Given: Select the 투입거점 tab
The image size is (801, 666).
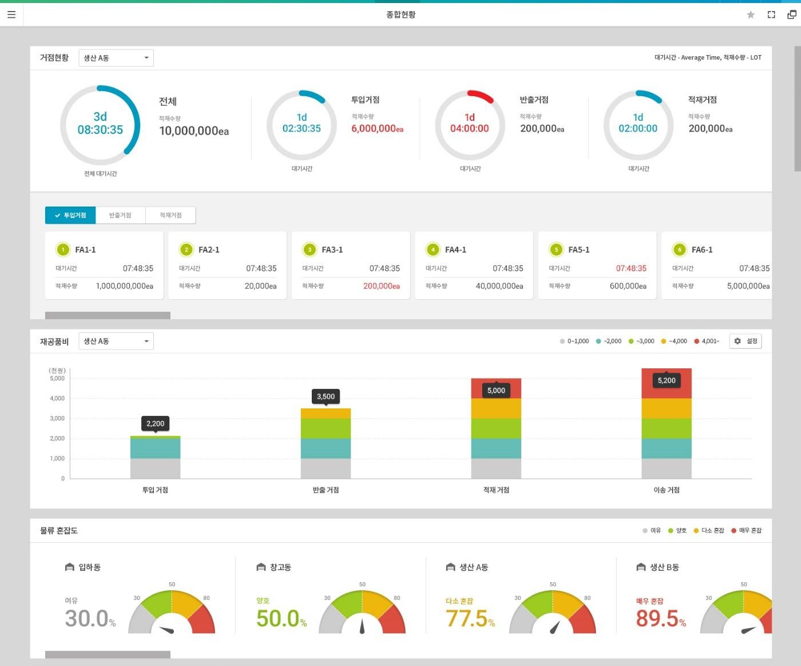Looking at the screenshot, I should tap(70, 215).
